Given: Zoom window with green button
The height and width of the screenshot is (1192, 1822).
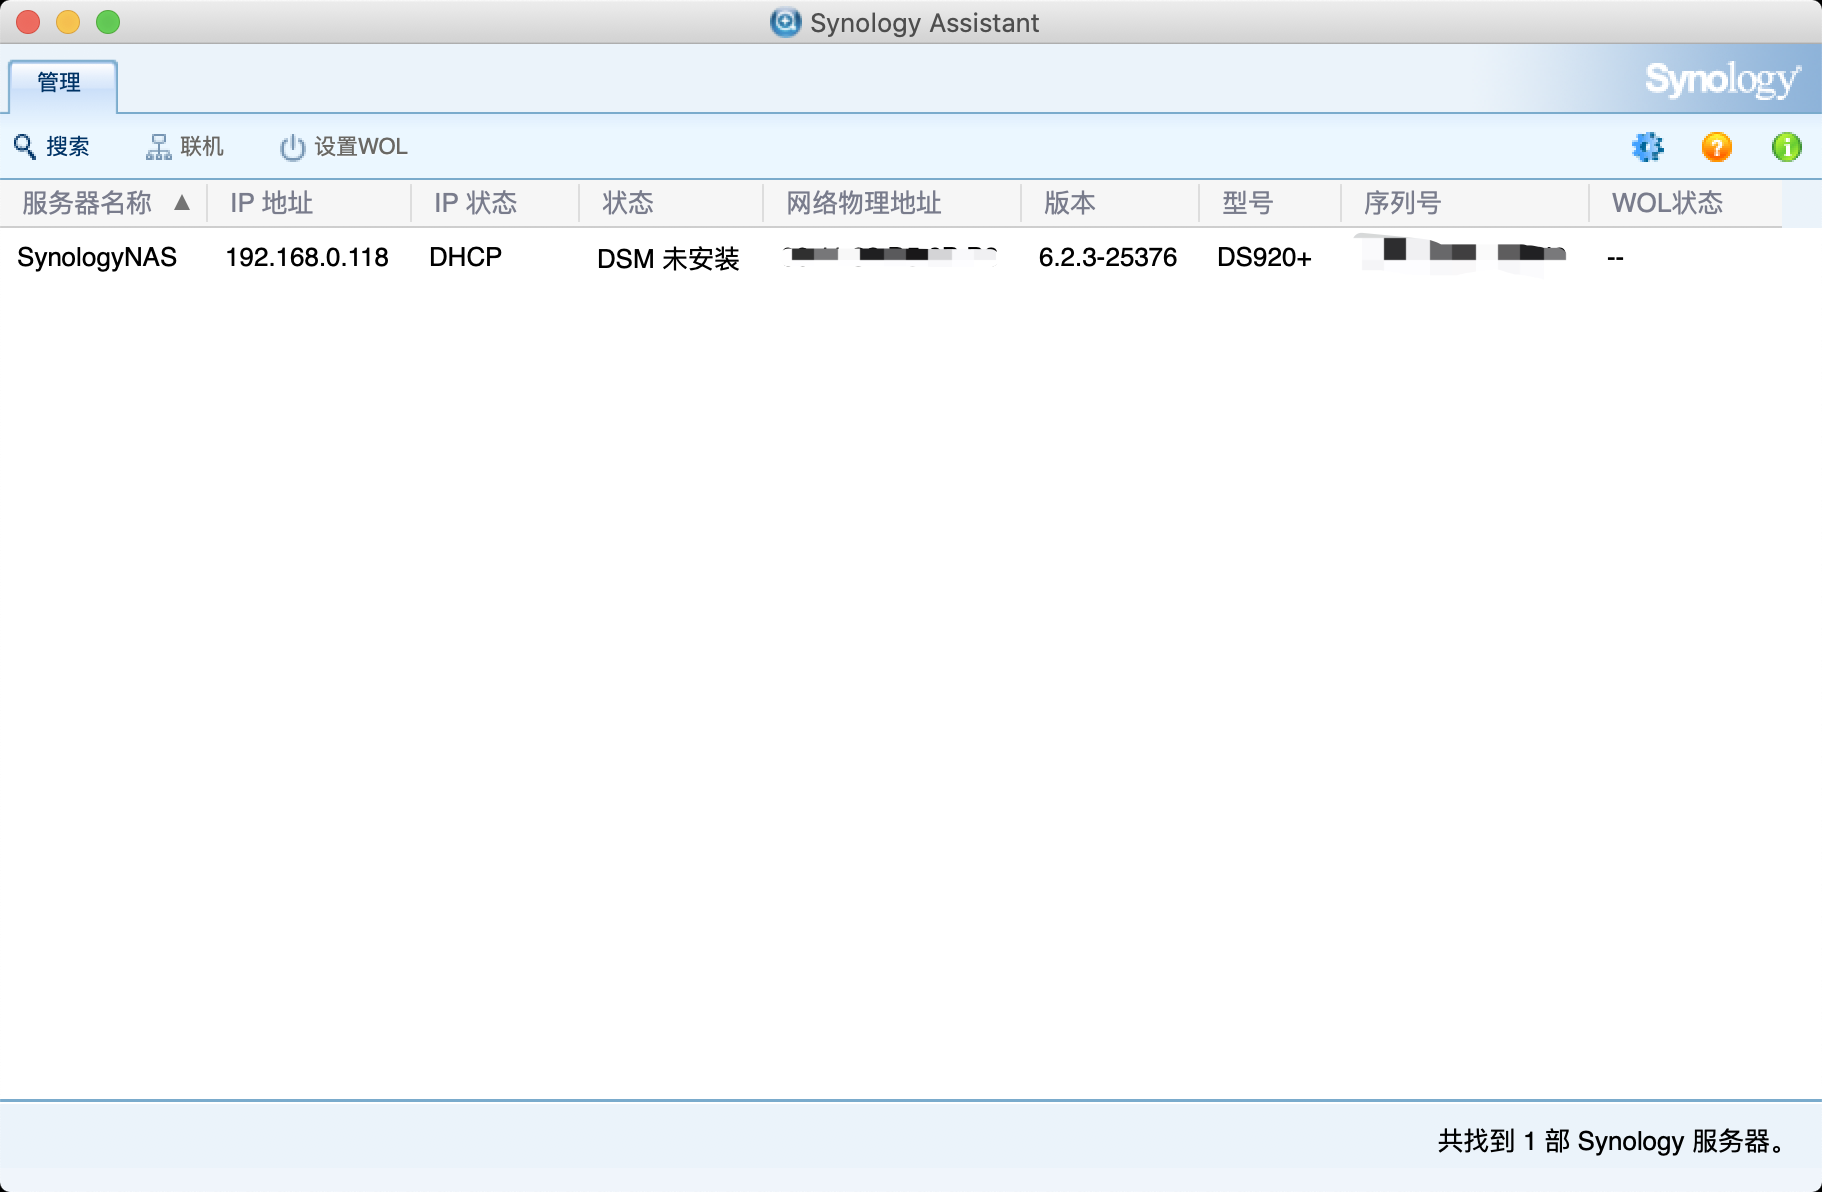Looking at the screenshot, I should click(108, 22).
